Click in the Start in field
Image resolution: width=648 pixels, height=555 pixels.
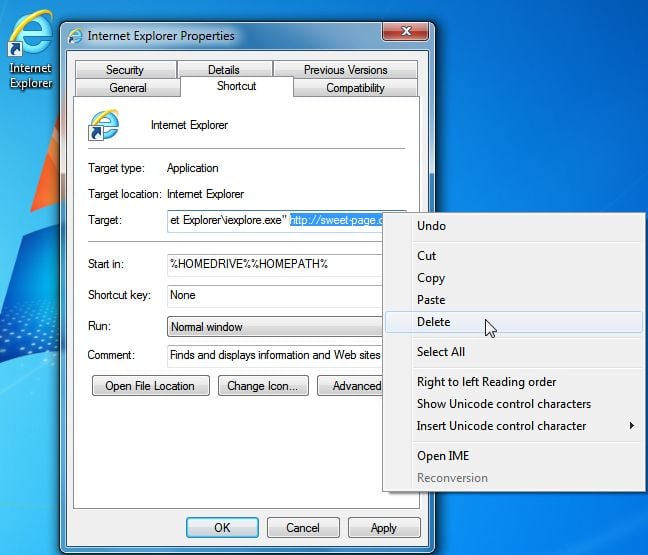(275, 264)
